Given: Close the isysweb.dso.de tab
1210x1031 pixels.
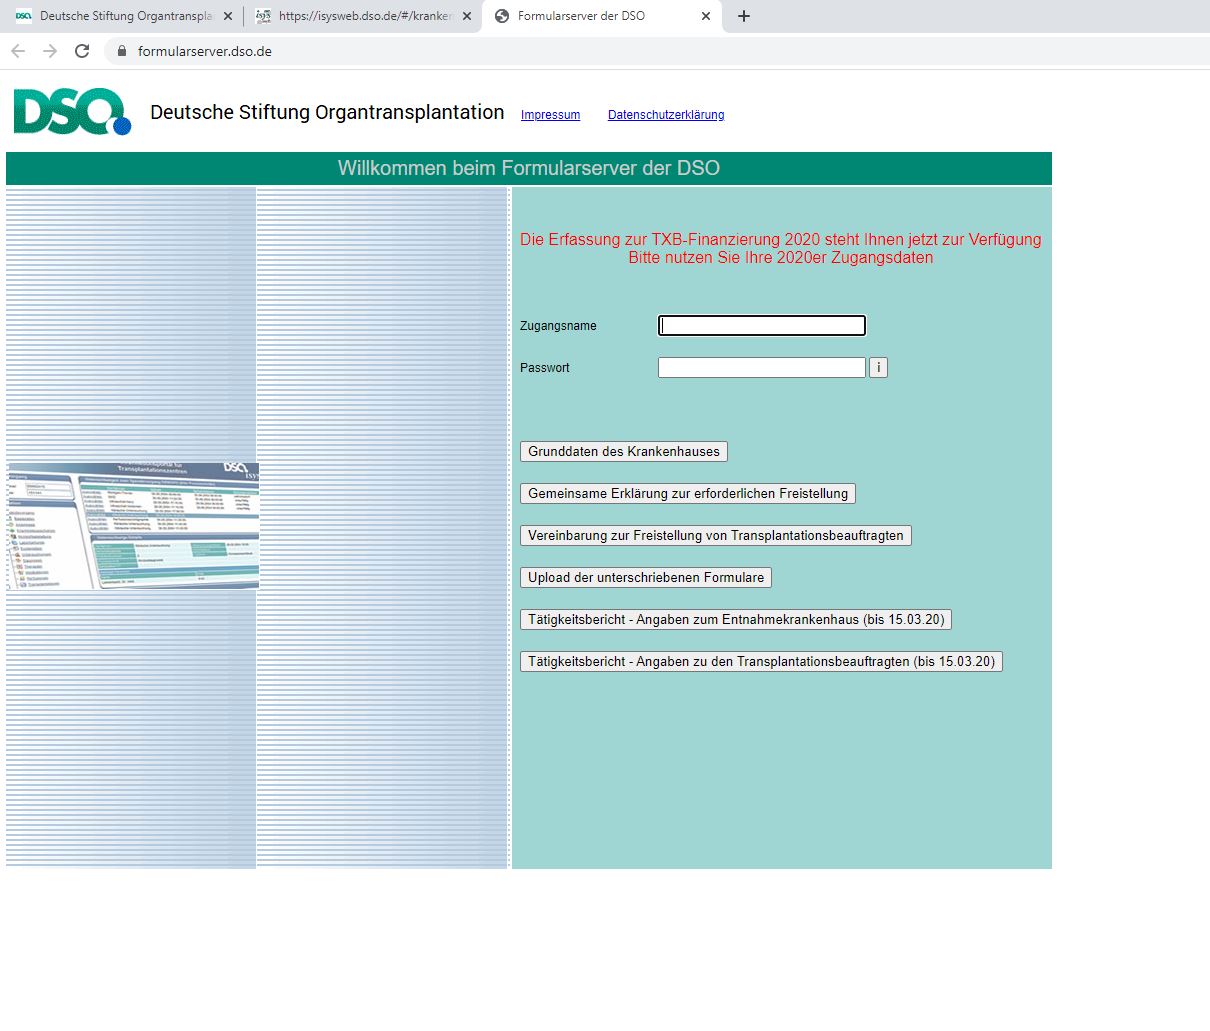Looking at the screenshot, I should coord(467,16).
